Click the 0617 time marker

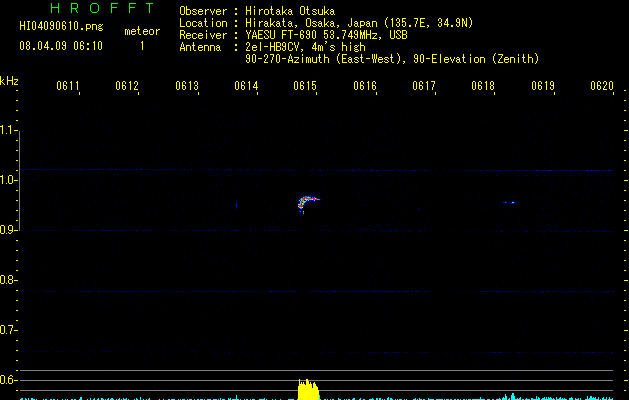424,86
